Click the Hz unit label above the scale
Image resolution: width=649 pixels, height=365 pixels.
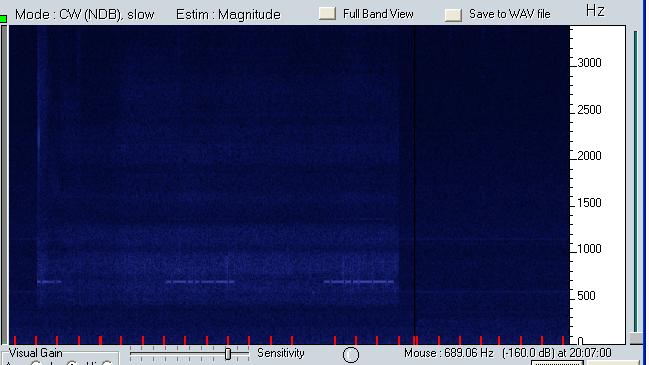coord(595,10)
